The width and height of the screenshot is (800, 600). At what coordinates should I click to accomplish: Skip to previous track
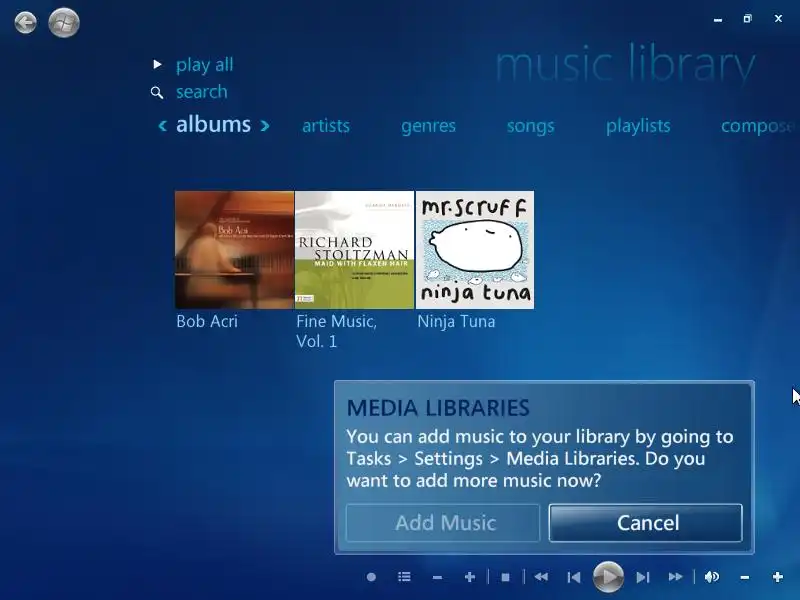pos(574,578)
